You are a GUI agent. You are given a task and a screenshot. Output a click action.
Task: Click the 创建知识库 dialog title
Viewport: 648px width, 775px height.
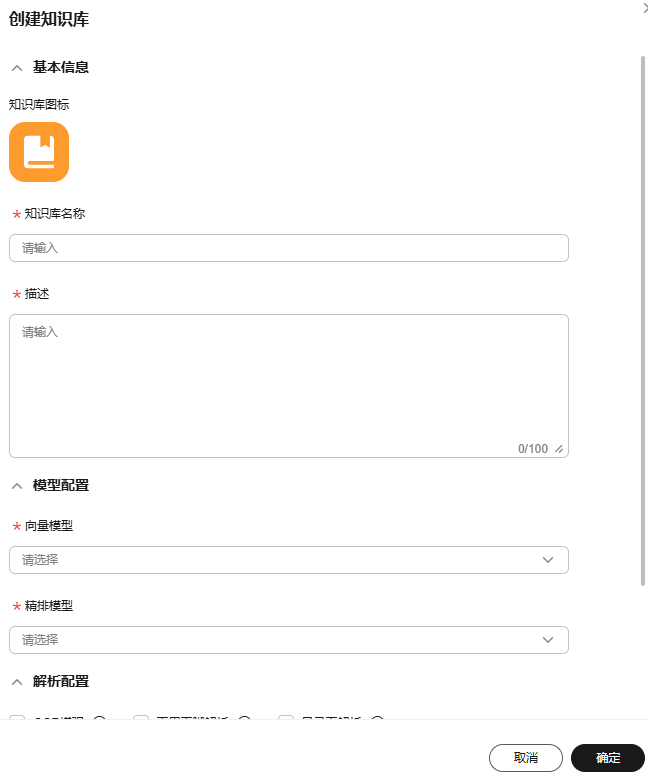[x=49, y=19]
